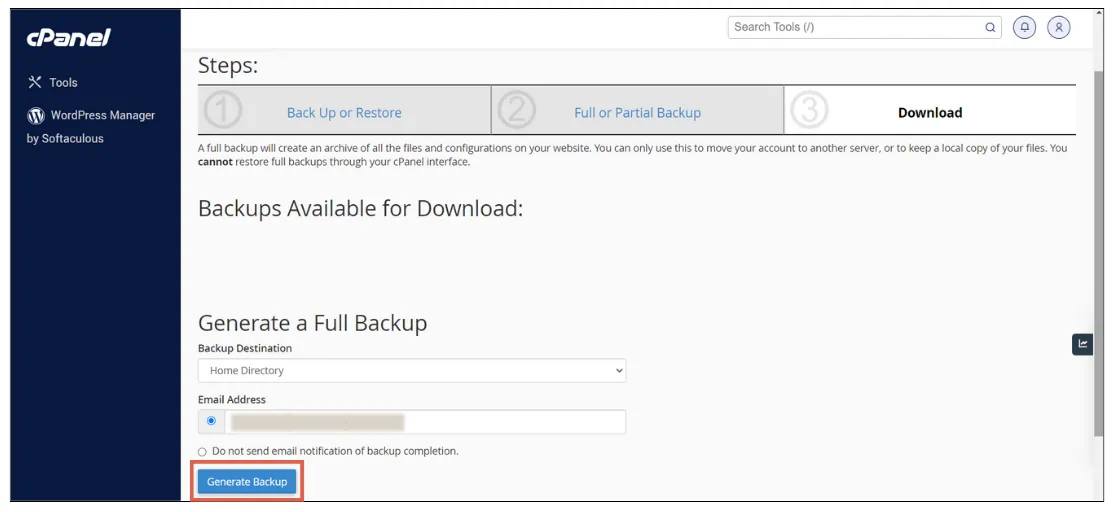The image size is (1112, 512).
Task: Click the Backup Destination label
Action: click(x=245, y=348)
